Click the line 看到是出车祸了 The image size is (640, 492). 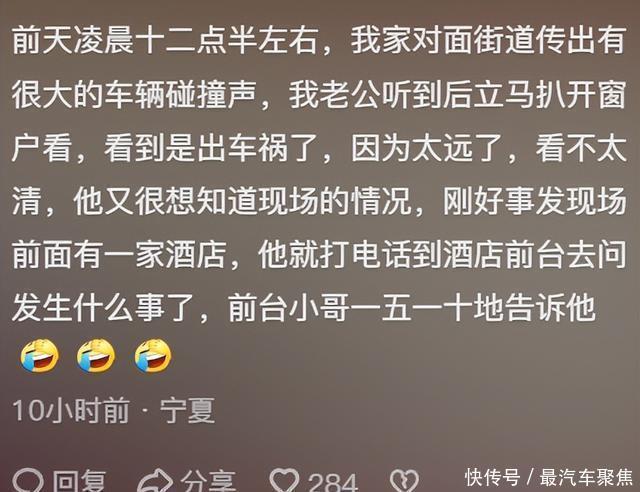[x=319, y=147]
